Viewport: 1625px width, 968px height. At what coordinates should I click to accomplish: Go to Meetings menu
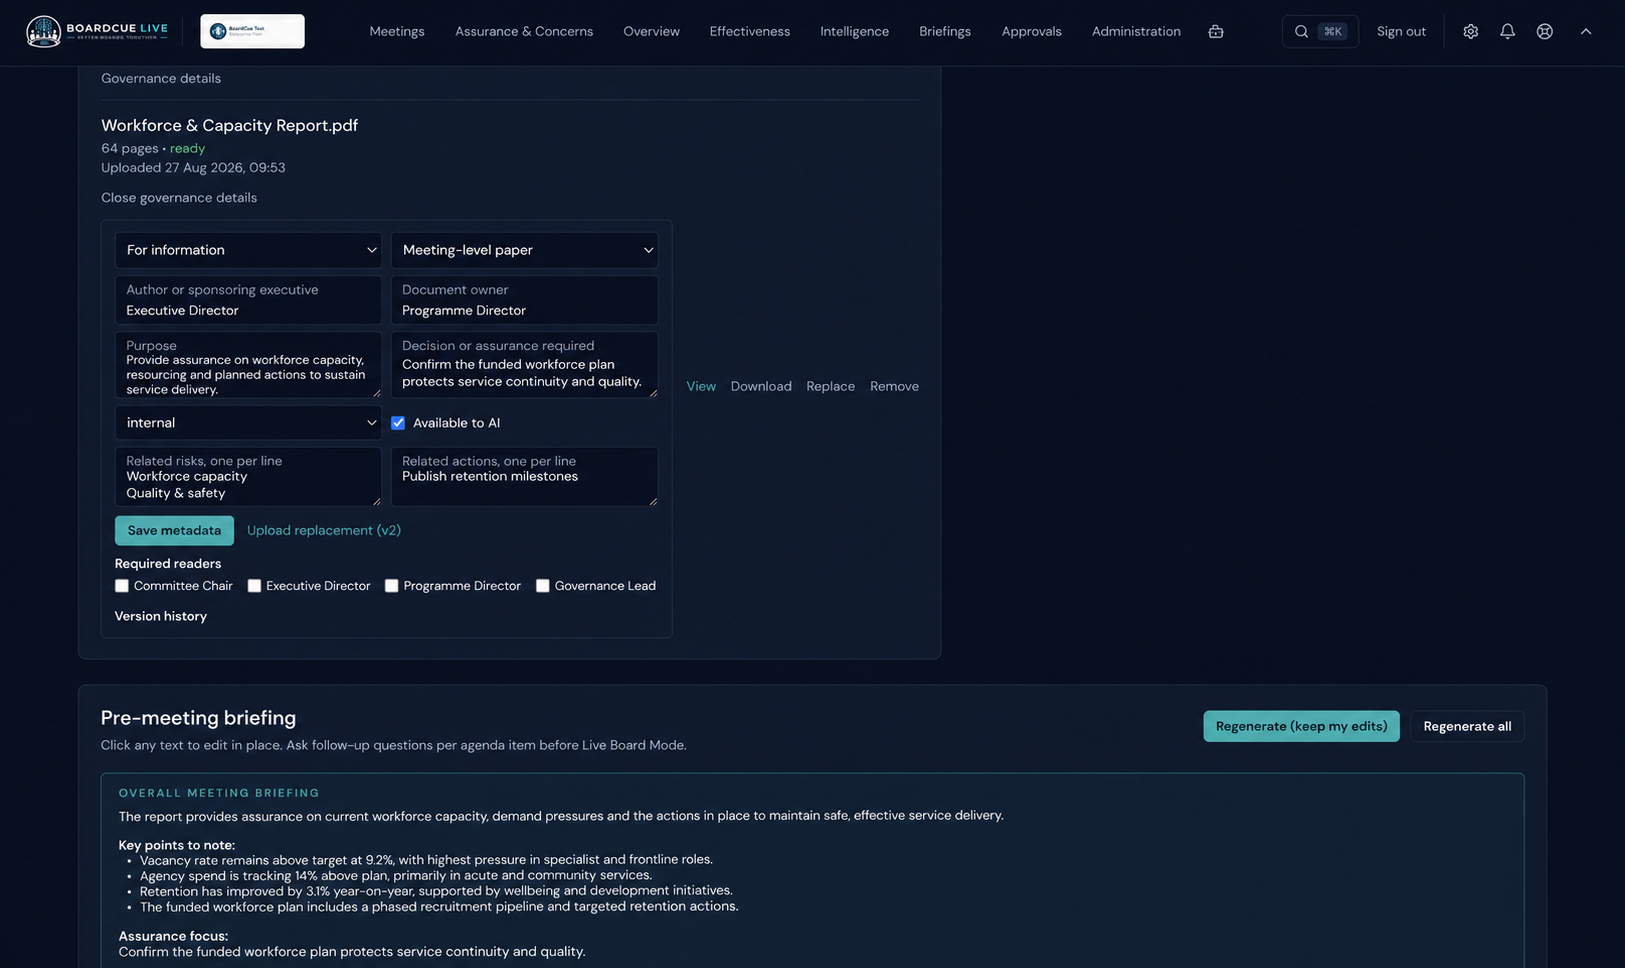(x=397, y=31)
